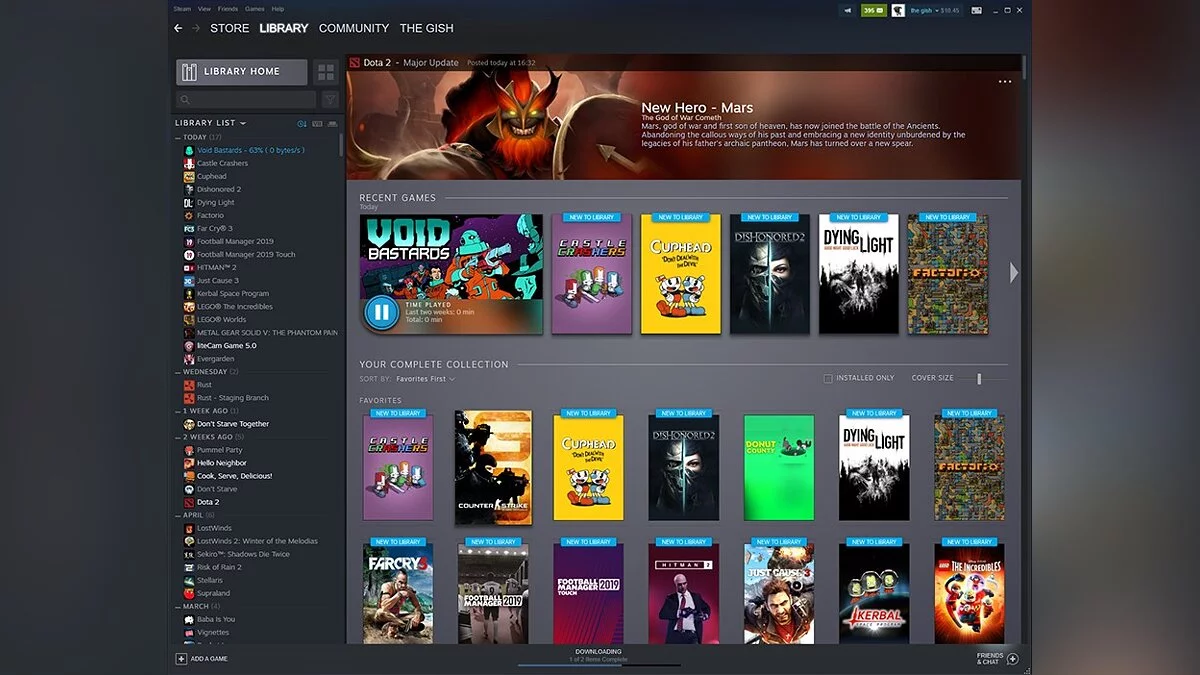Switch to collections grid view icon
The image size is (1200, 675).
pos(325,72)
